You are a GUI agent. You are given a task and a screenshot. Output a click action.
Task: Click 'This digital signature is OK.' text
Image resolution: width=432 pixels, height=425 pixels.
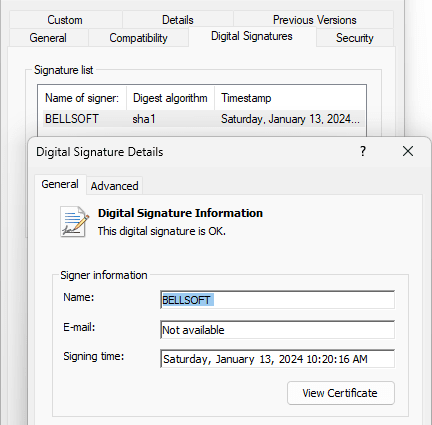[x=162, y=231]
